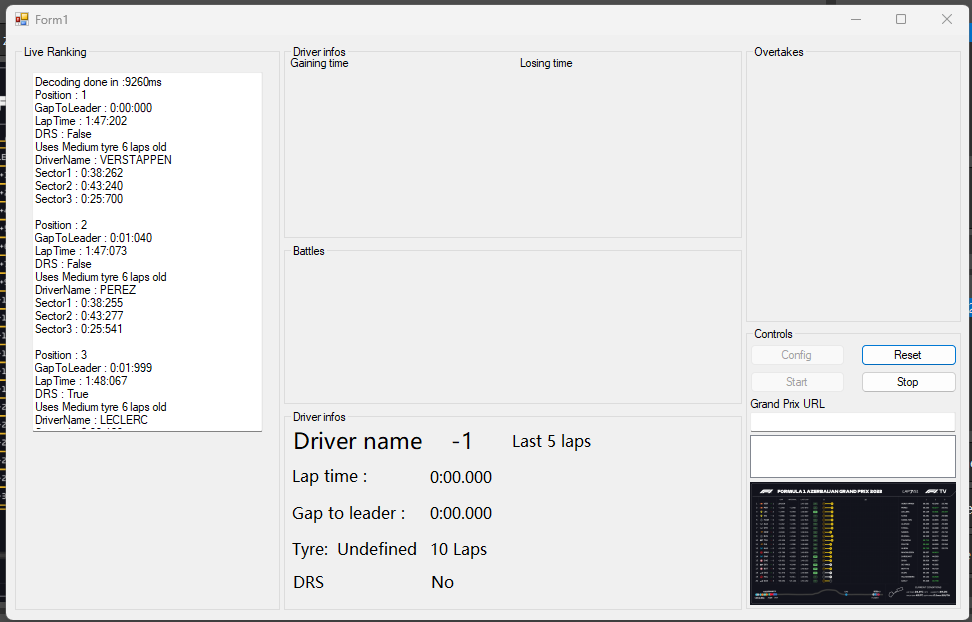Click the Gaining time column label
This screenshot has width=972, height=622.
point(319,64)
